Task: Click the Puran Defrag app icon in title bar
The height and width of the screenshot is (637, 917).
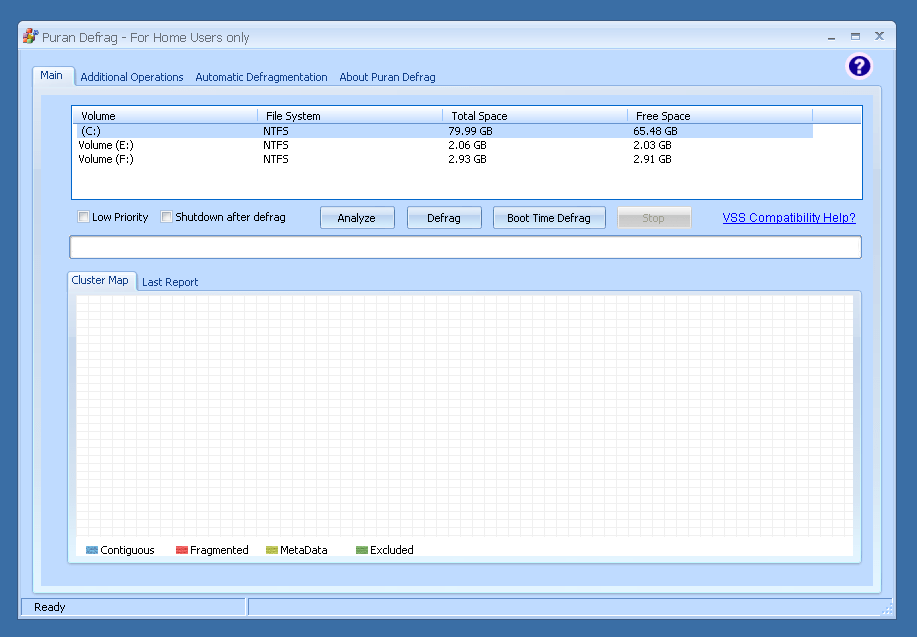Action: coord(30,37)
